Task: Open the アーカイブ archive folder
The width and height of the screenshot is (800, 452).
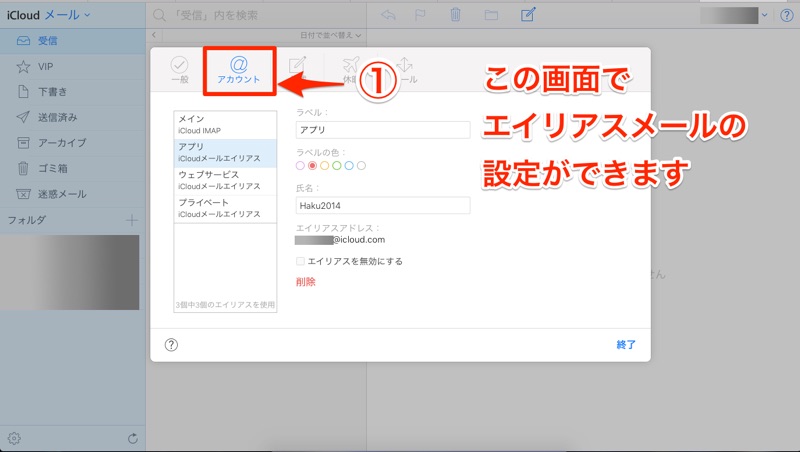Action: pyautogui.click(x=72, y=143)
